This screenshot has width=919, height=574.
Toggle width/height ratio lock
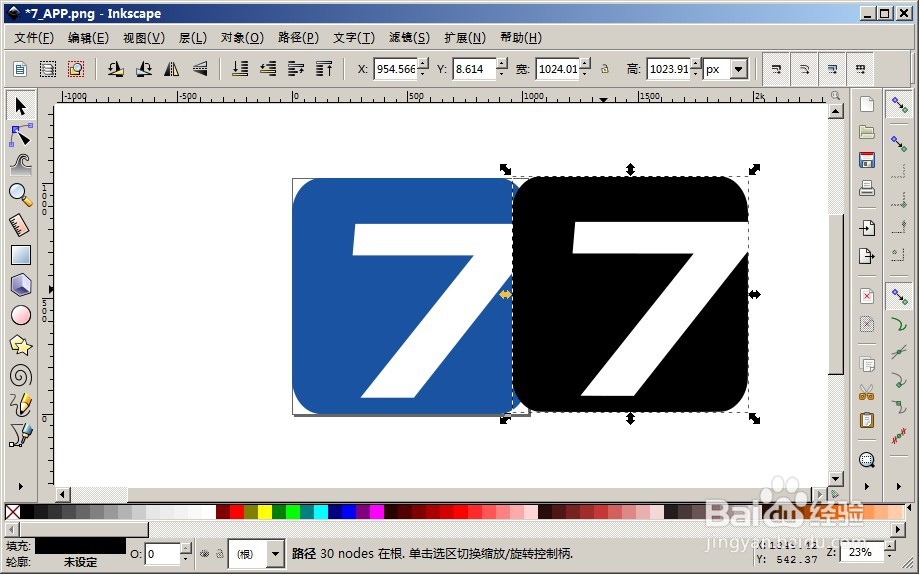click(605, 69)
